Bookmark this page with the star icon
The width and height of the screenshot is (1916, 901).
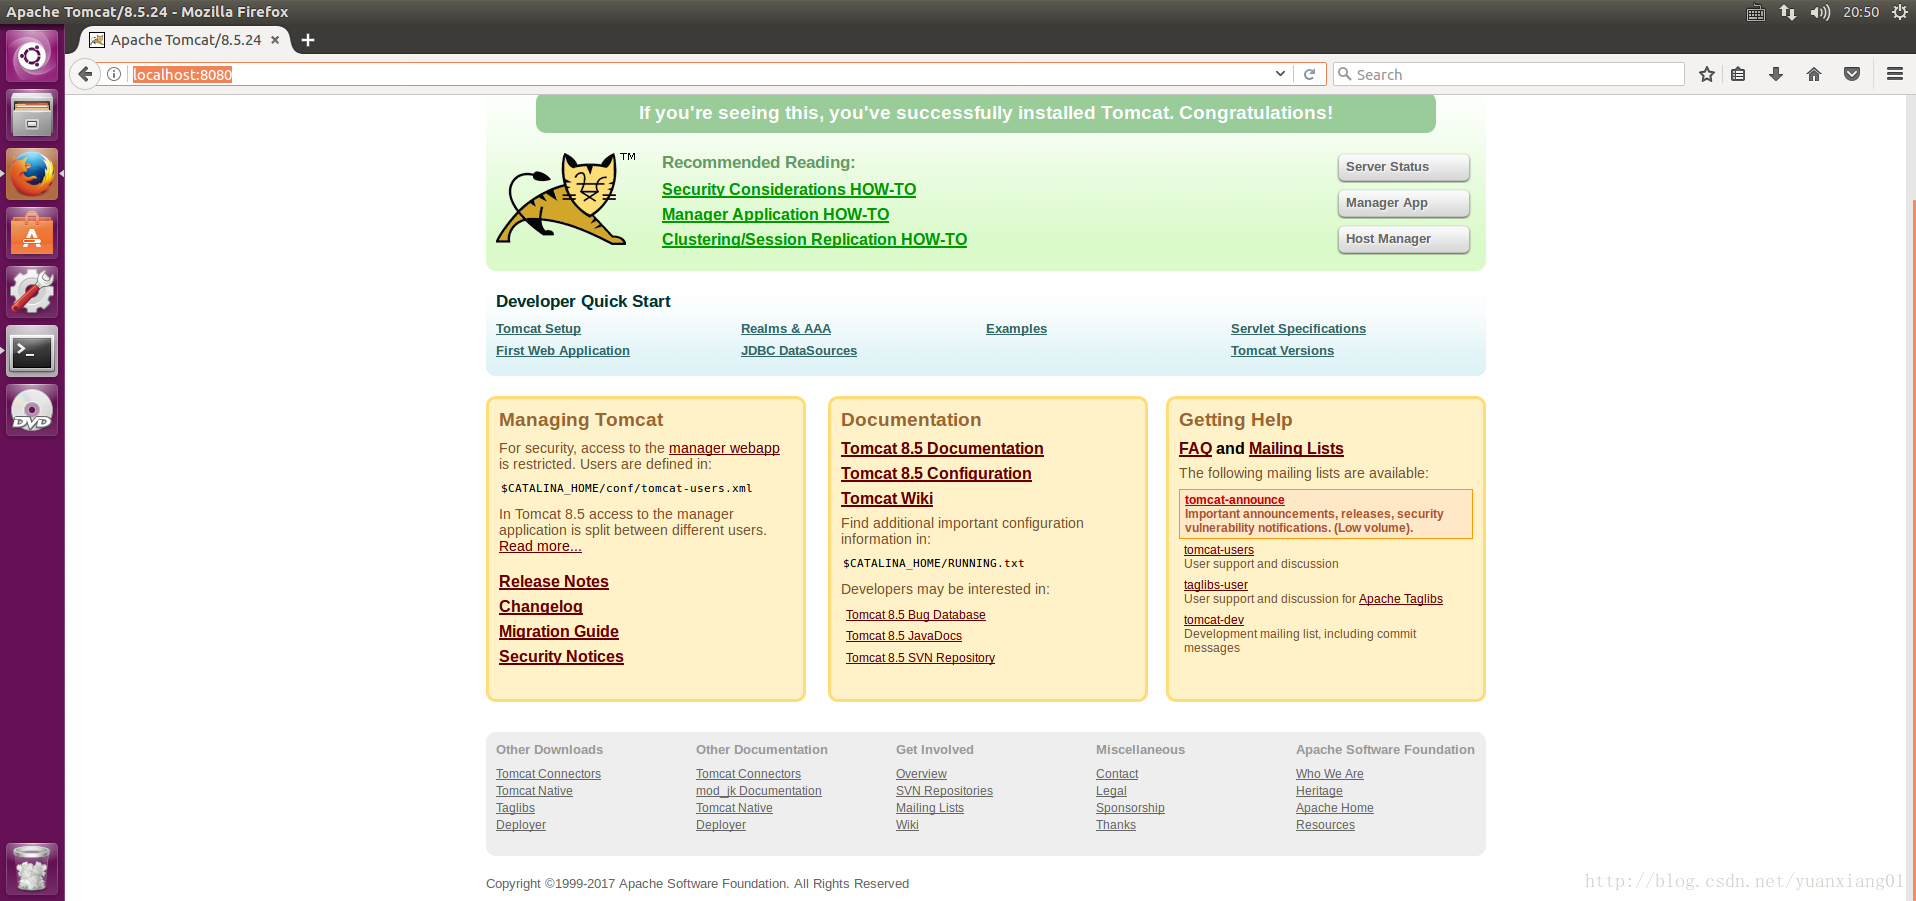(1707, 74)
